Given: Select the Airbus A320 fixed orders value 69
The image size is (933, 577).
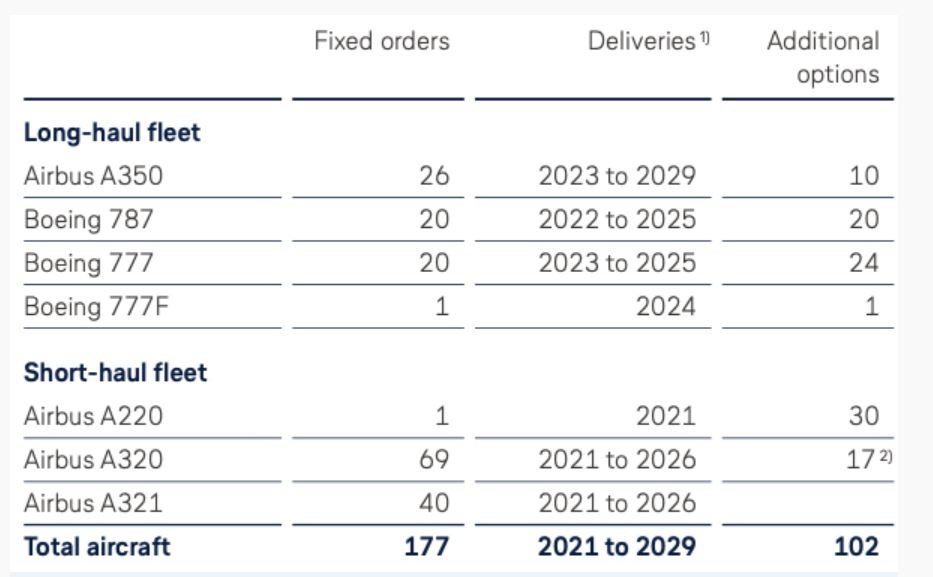Looking at the screenshot, I should point(434,460).
